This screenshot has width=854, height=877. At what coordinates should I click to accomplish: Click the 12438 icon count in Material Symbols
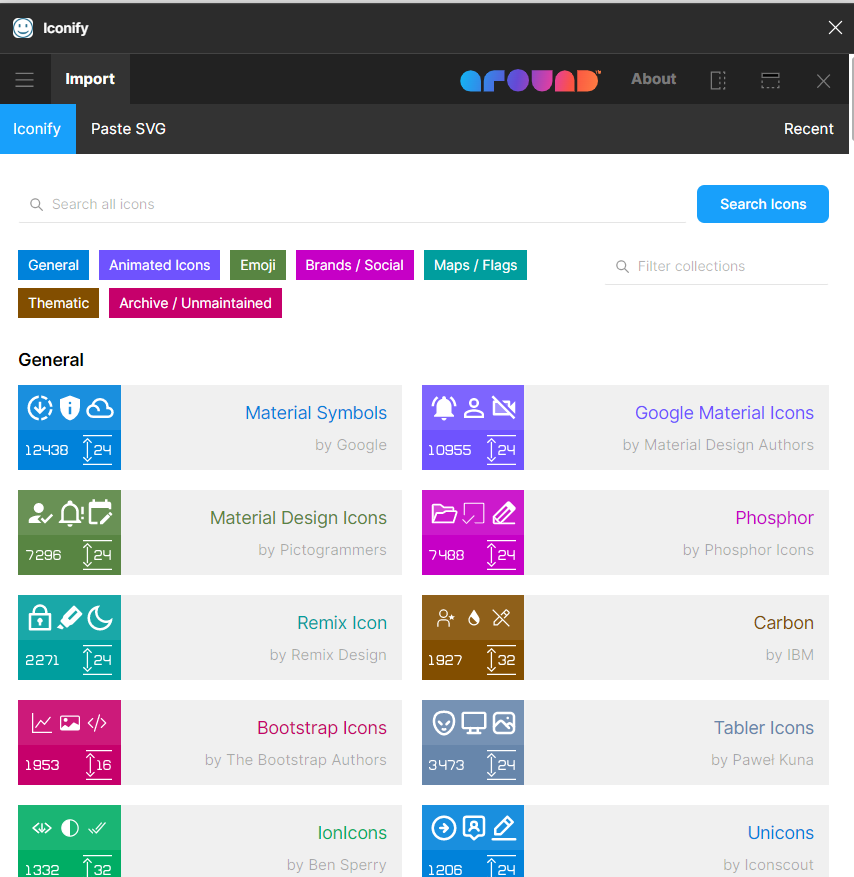pyautogui.click(x=46, y=450)
